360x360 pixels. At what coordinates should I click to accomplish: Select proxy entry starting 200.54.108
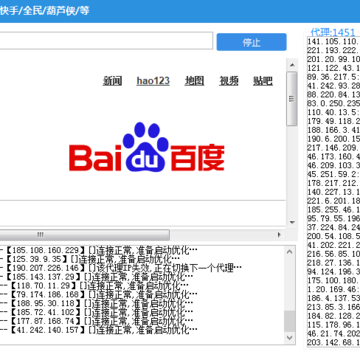pyautogui.click(x=333, y=236)
